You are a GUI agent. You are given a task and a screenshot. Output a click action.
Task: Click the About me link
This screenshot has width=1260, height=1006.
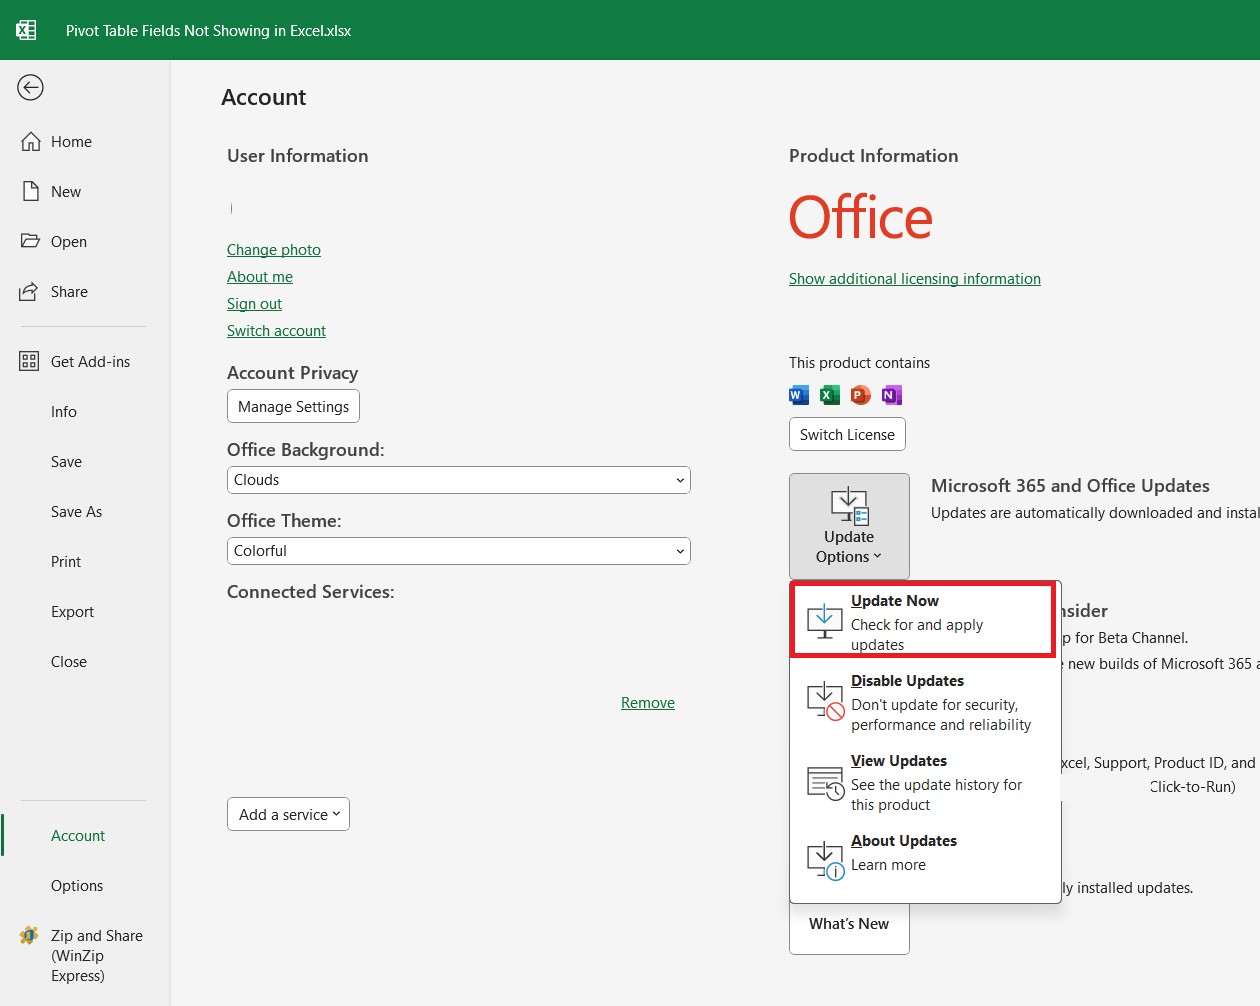click(260, 277)
